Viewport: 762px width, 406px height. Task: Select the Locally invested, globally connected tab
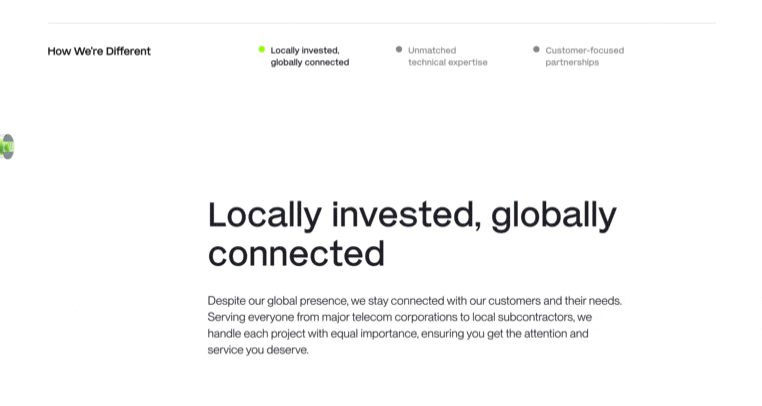pyautogui.click(x=309, y=56)
